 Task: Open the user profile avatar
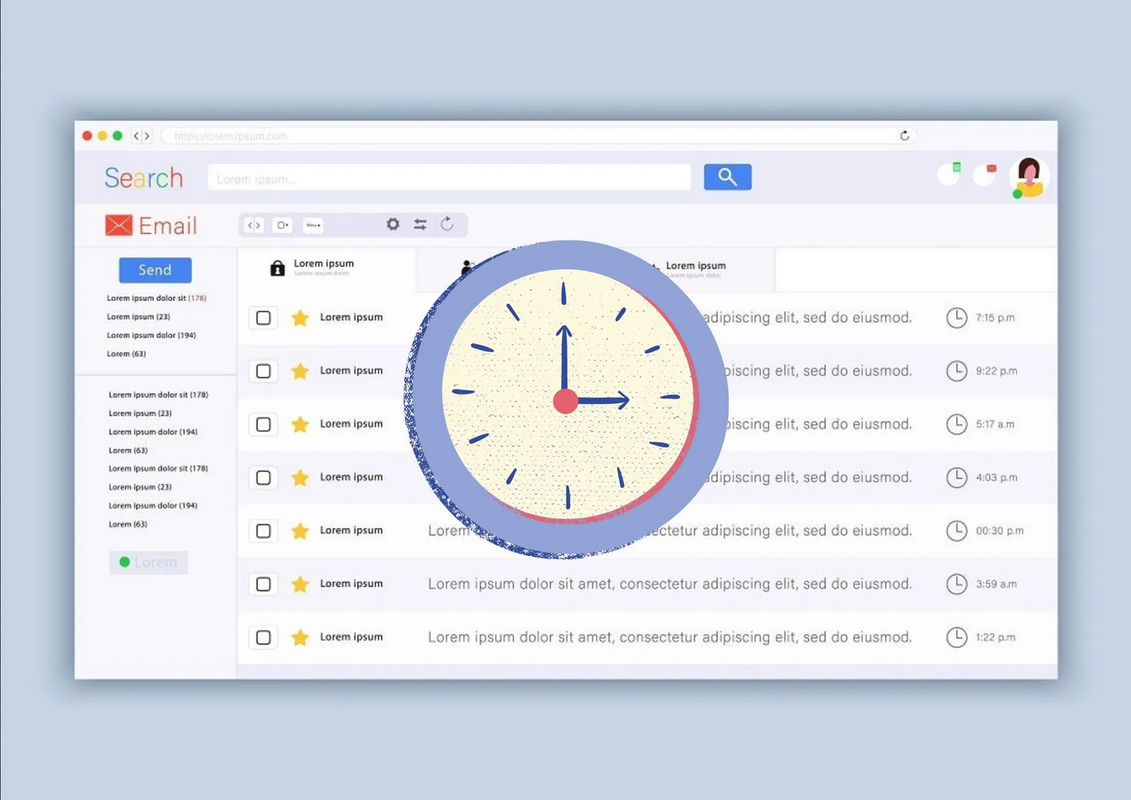pos(1029,177)
